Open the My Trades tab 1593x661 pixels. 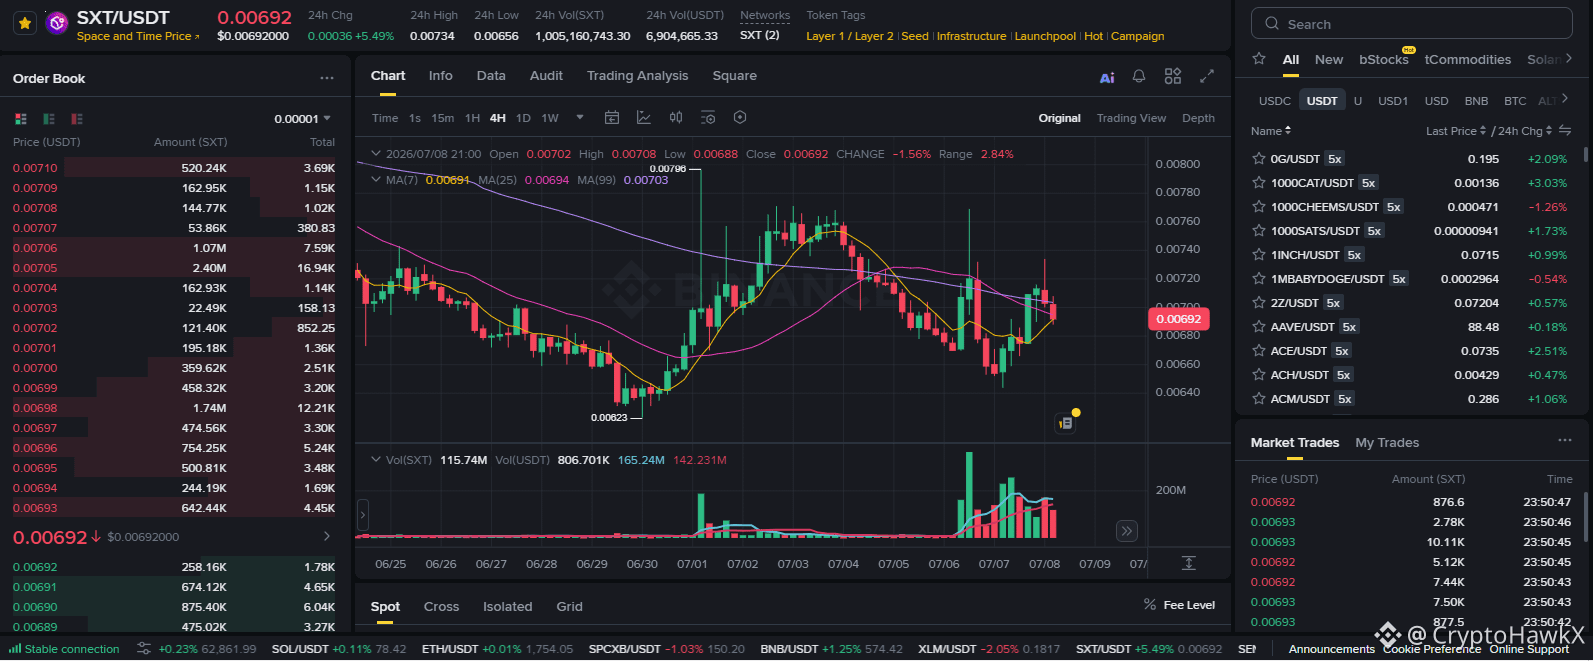(x=1387, y=442)
